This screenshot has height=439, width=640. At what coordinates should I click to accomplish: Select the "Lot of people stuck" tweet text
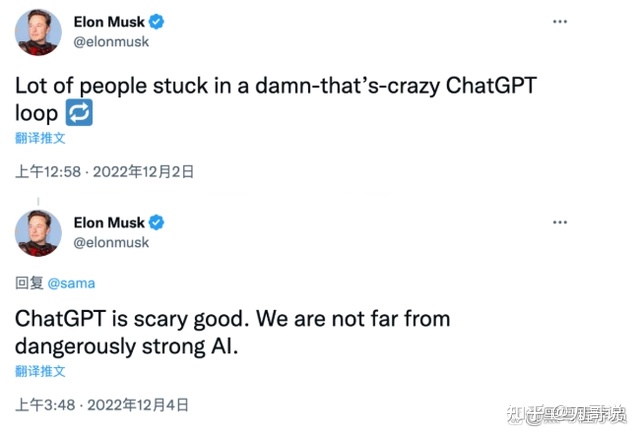point(276,100)
